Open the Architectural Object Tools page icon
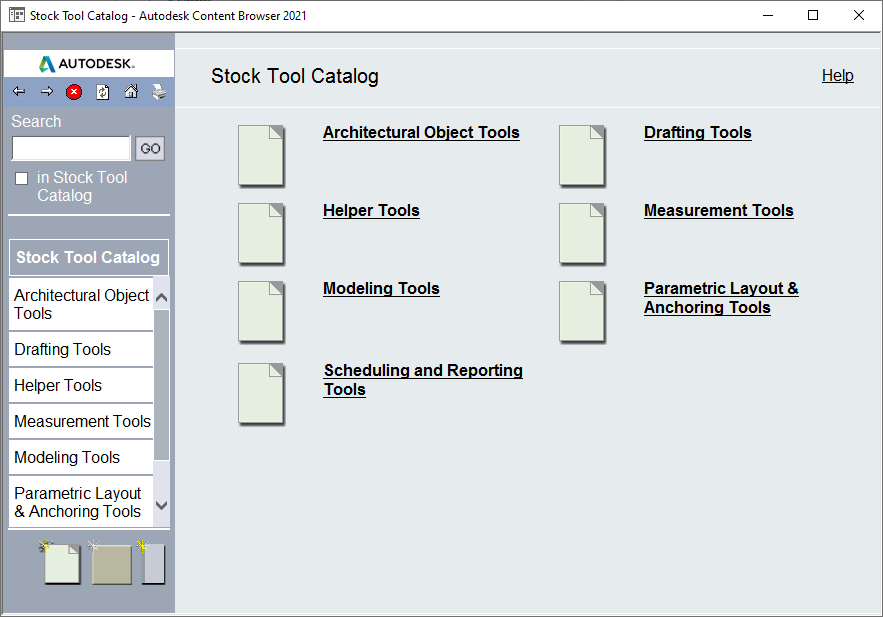Screen dimensions: 883x617 [x=261, y=155]
